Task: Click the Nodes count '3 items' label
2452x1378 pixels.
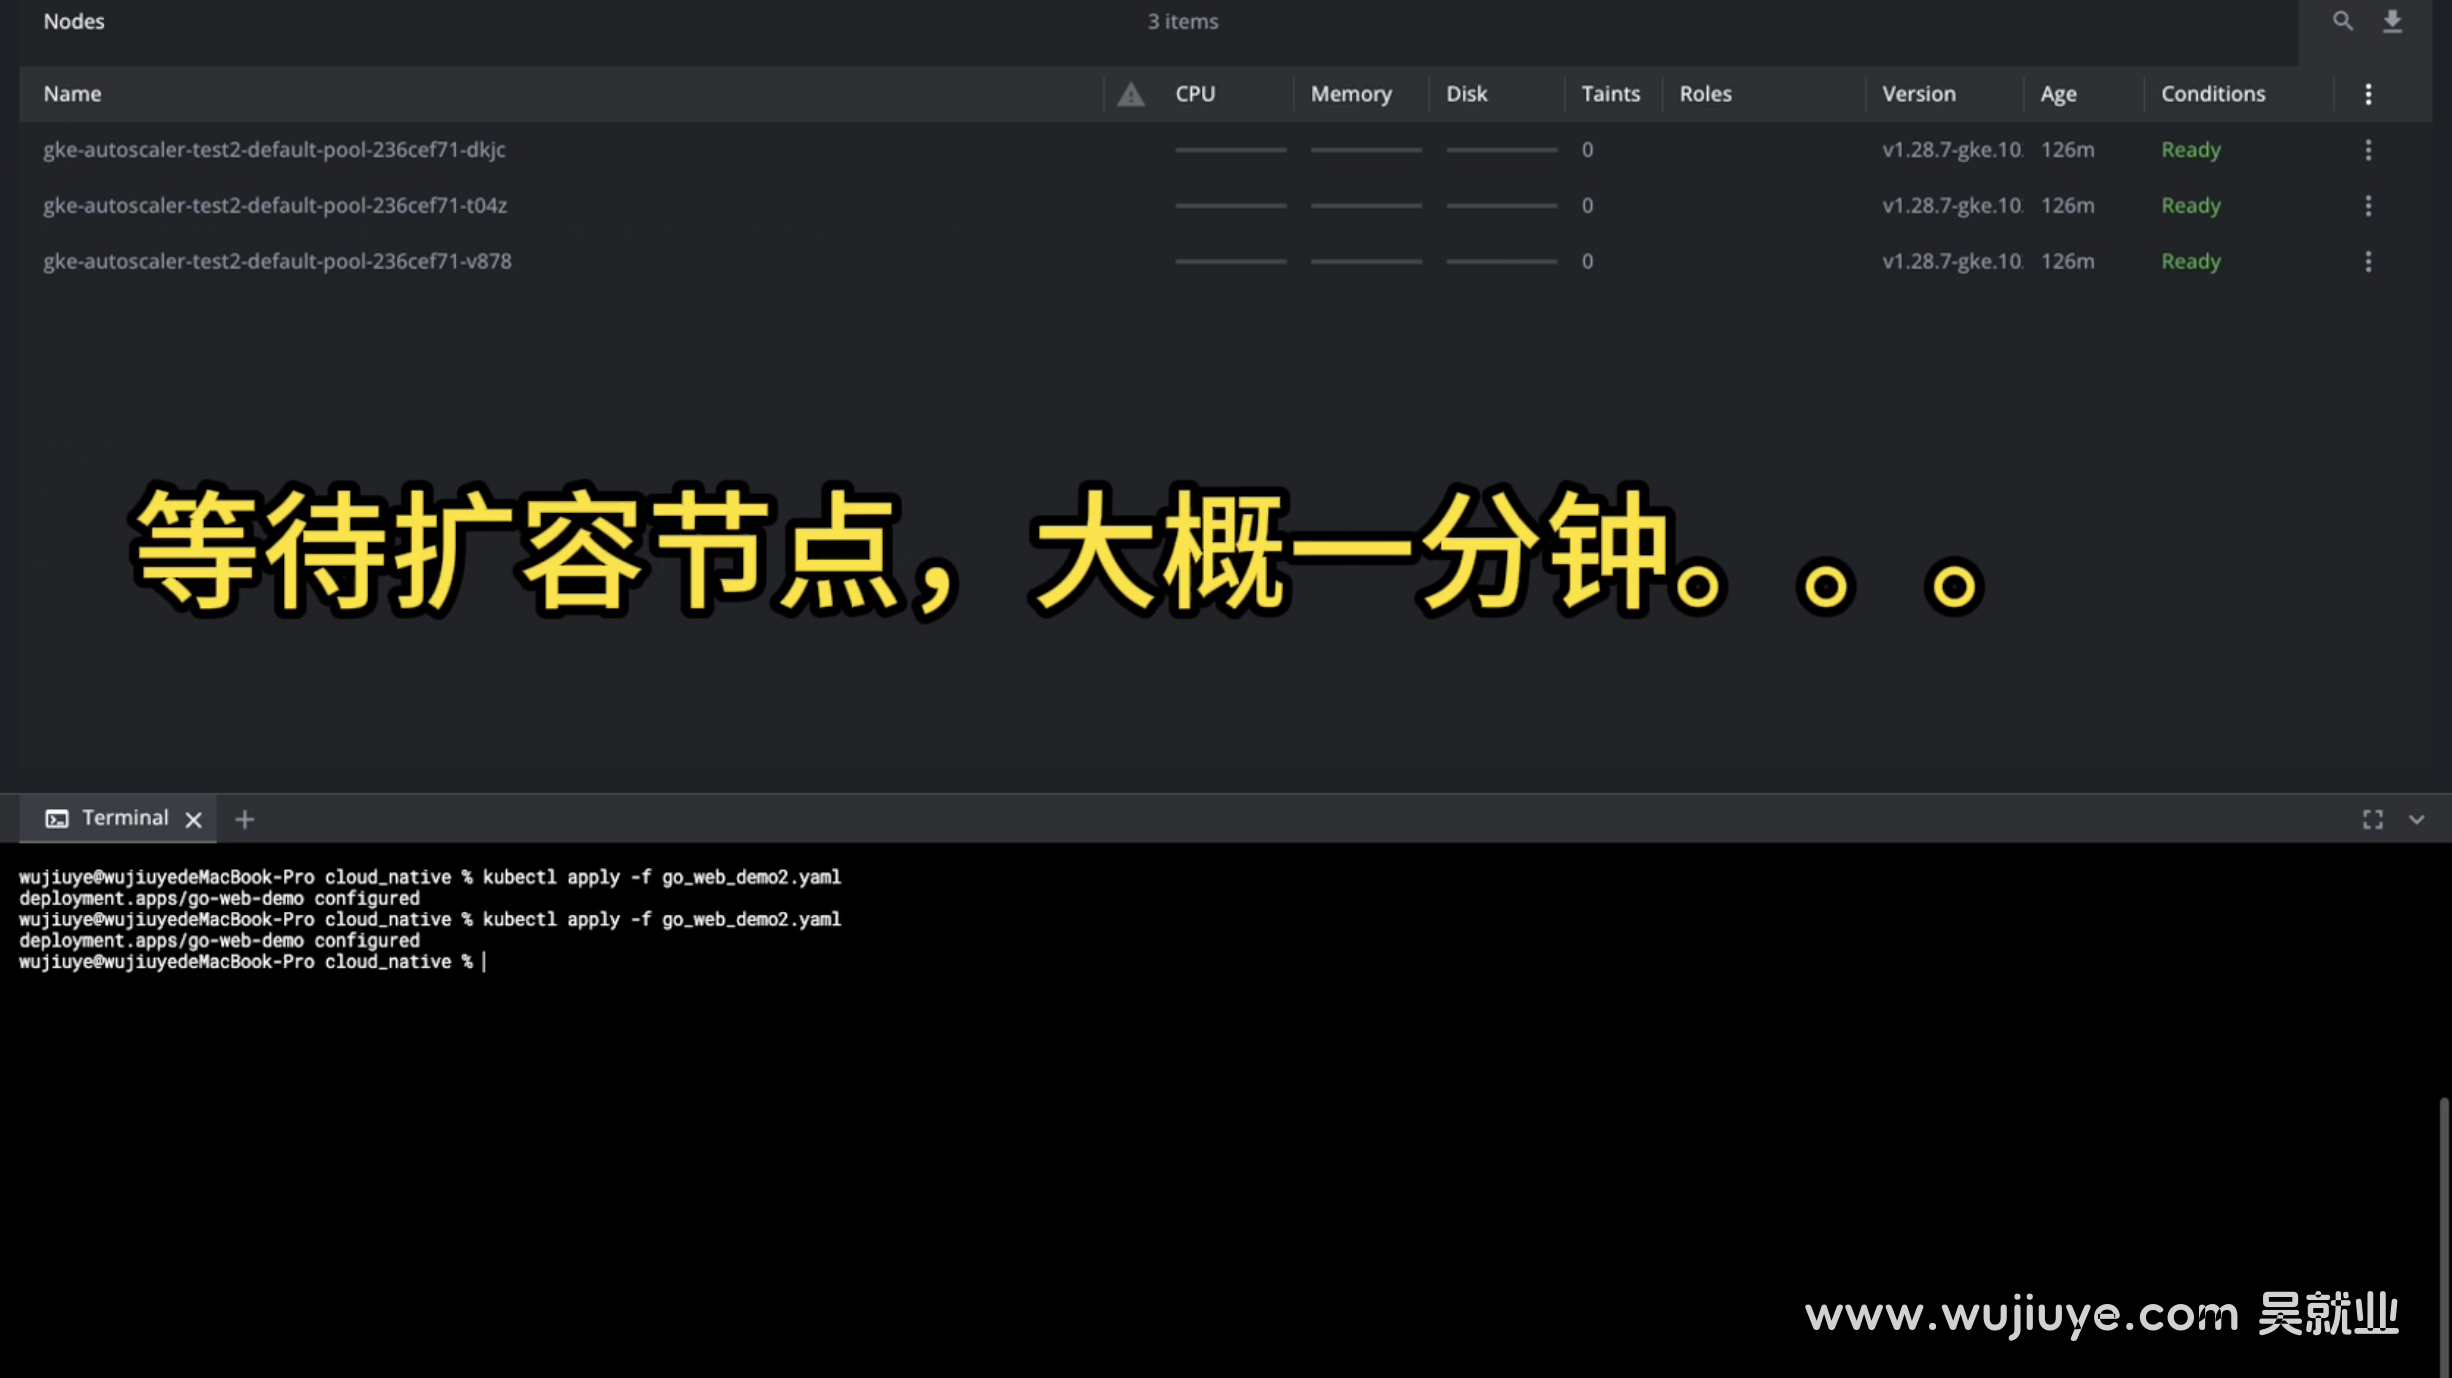Action: 1181,20
